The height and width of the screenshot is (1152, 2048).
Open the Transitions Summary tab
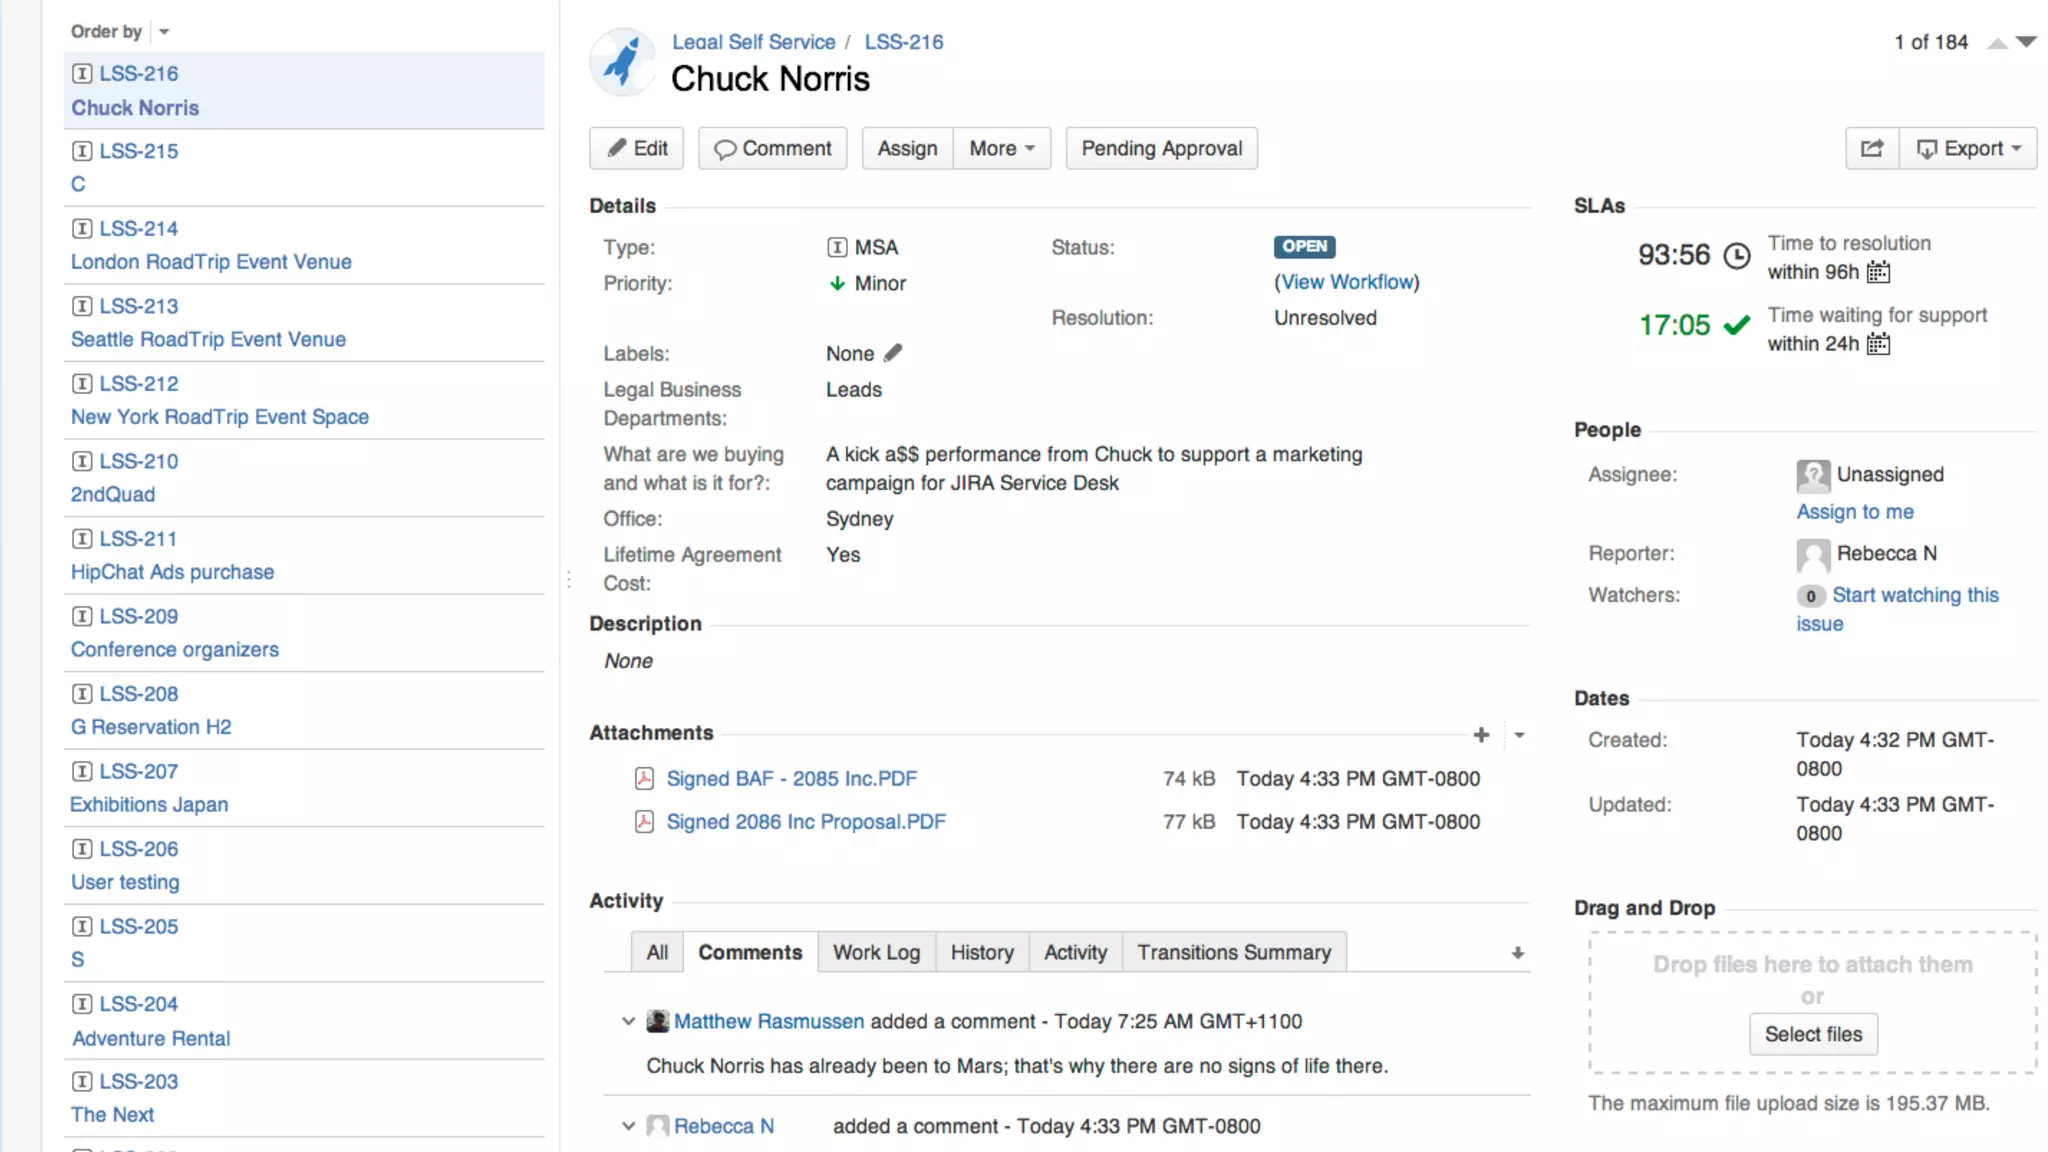pyautogui.click(x=1233, y=952)
